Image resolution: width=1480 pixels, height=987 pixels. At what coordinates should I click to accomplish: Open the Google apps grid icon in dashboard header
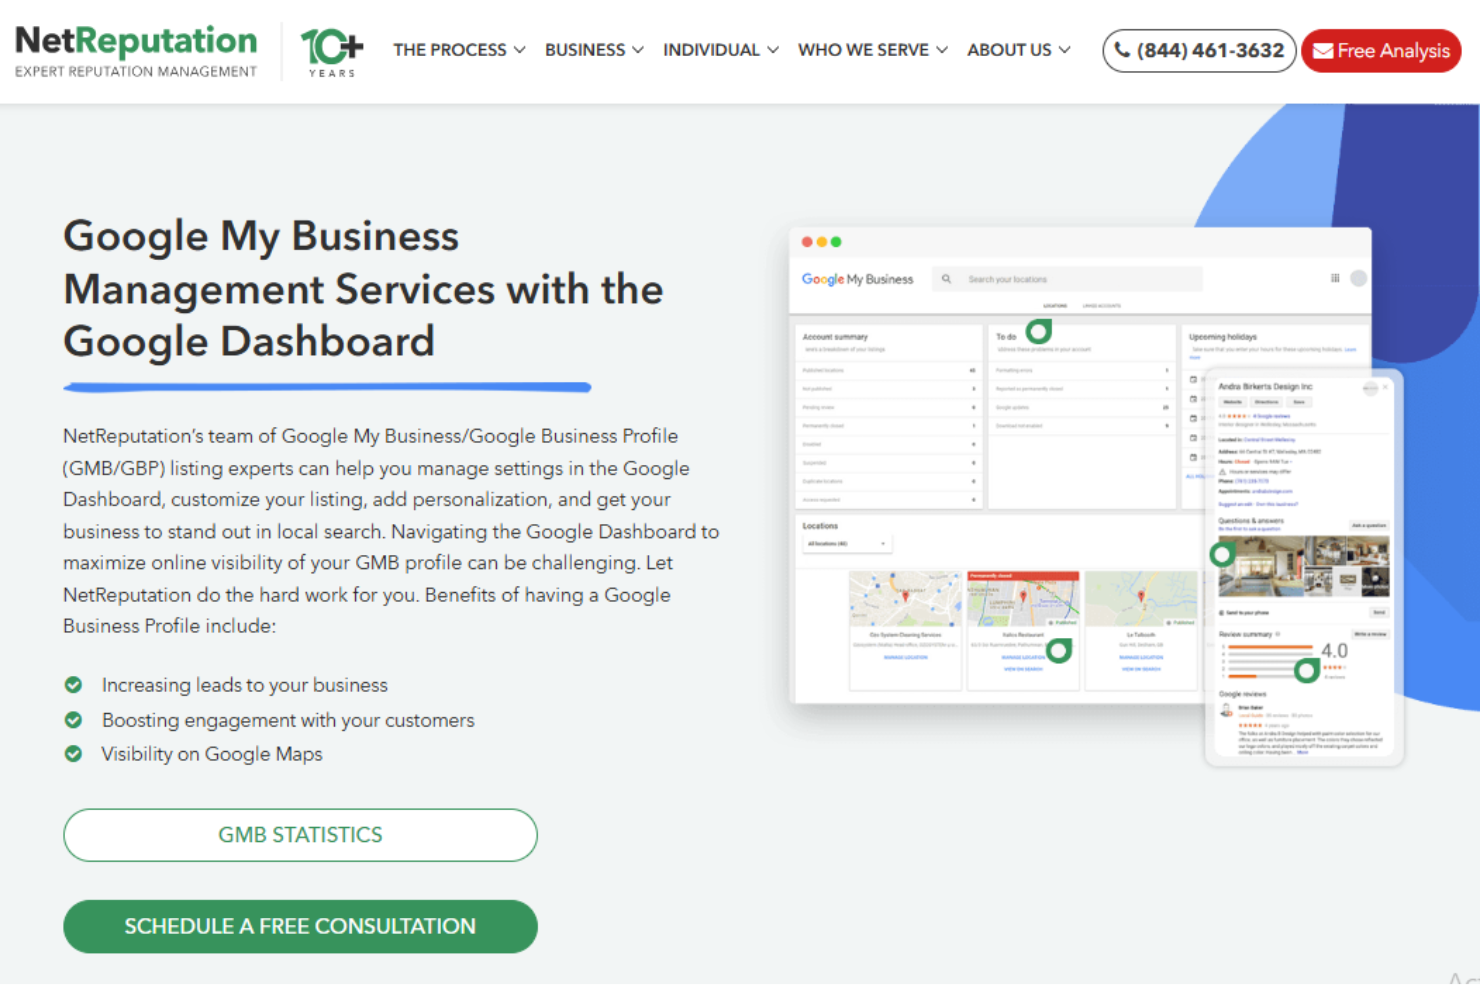[1336, 278]
